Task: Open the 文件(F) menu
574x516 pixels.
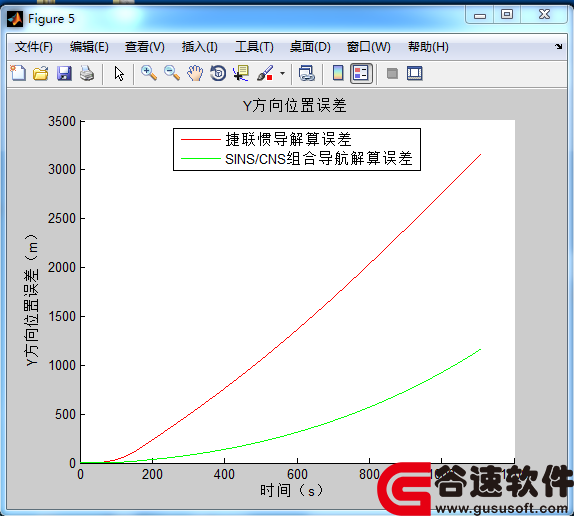Action: 34,47
